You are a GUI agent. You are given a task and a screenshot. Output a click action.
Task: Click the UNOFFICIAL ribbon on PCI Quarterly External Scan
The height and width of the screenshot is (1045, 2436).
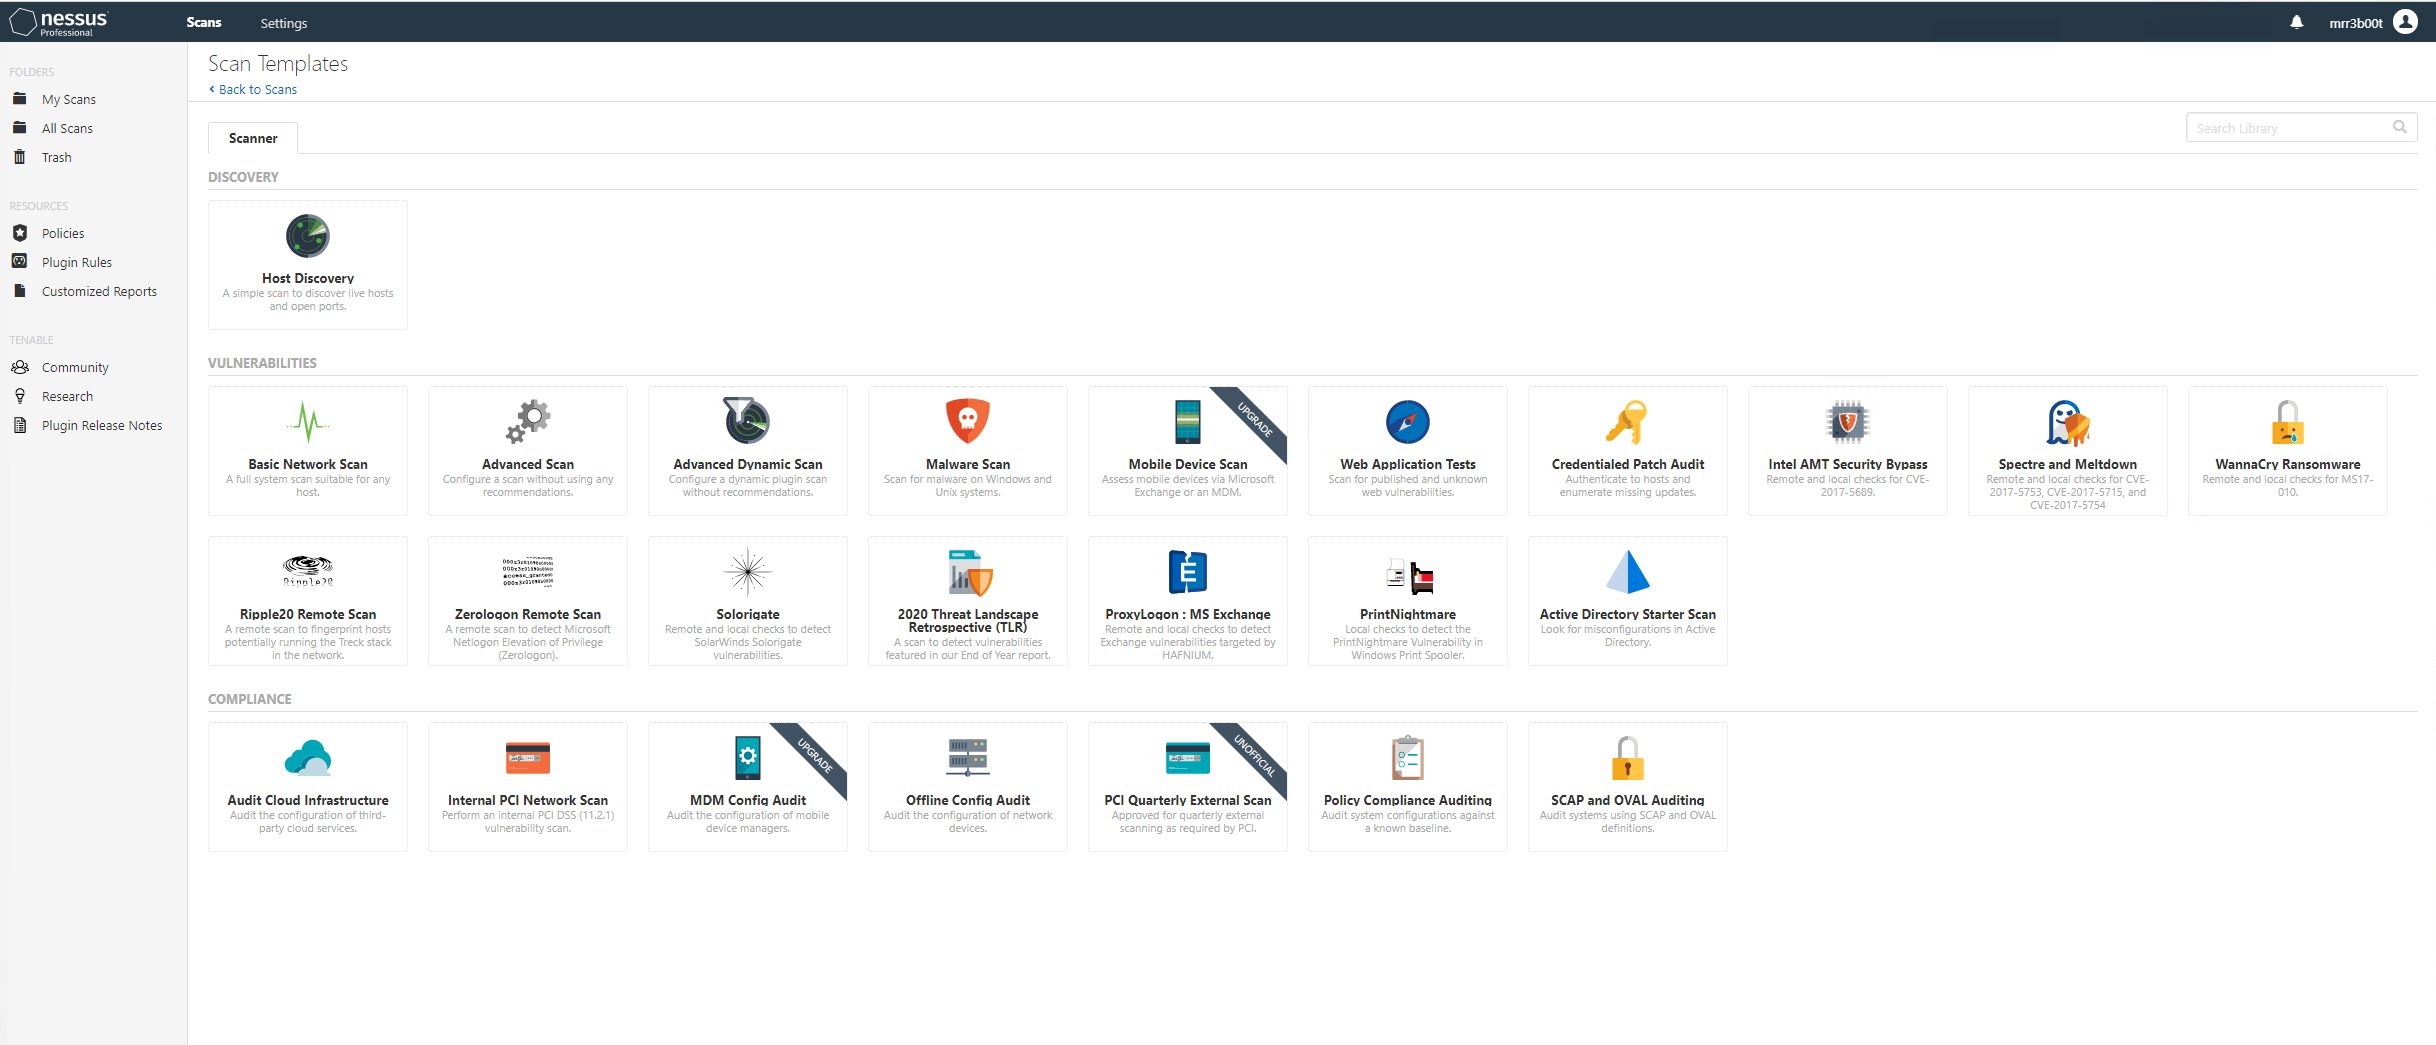pos(1254,756)
